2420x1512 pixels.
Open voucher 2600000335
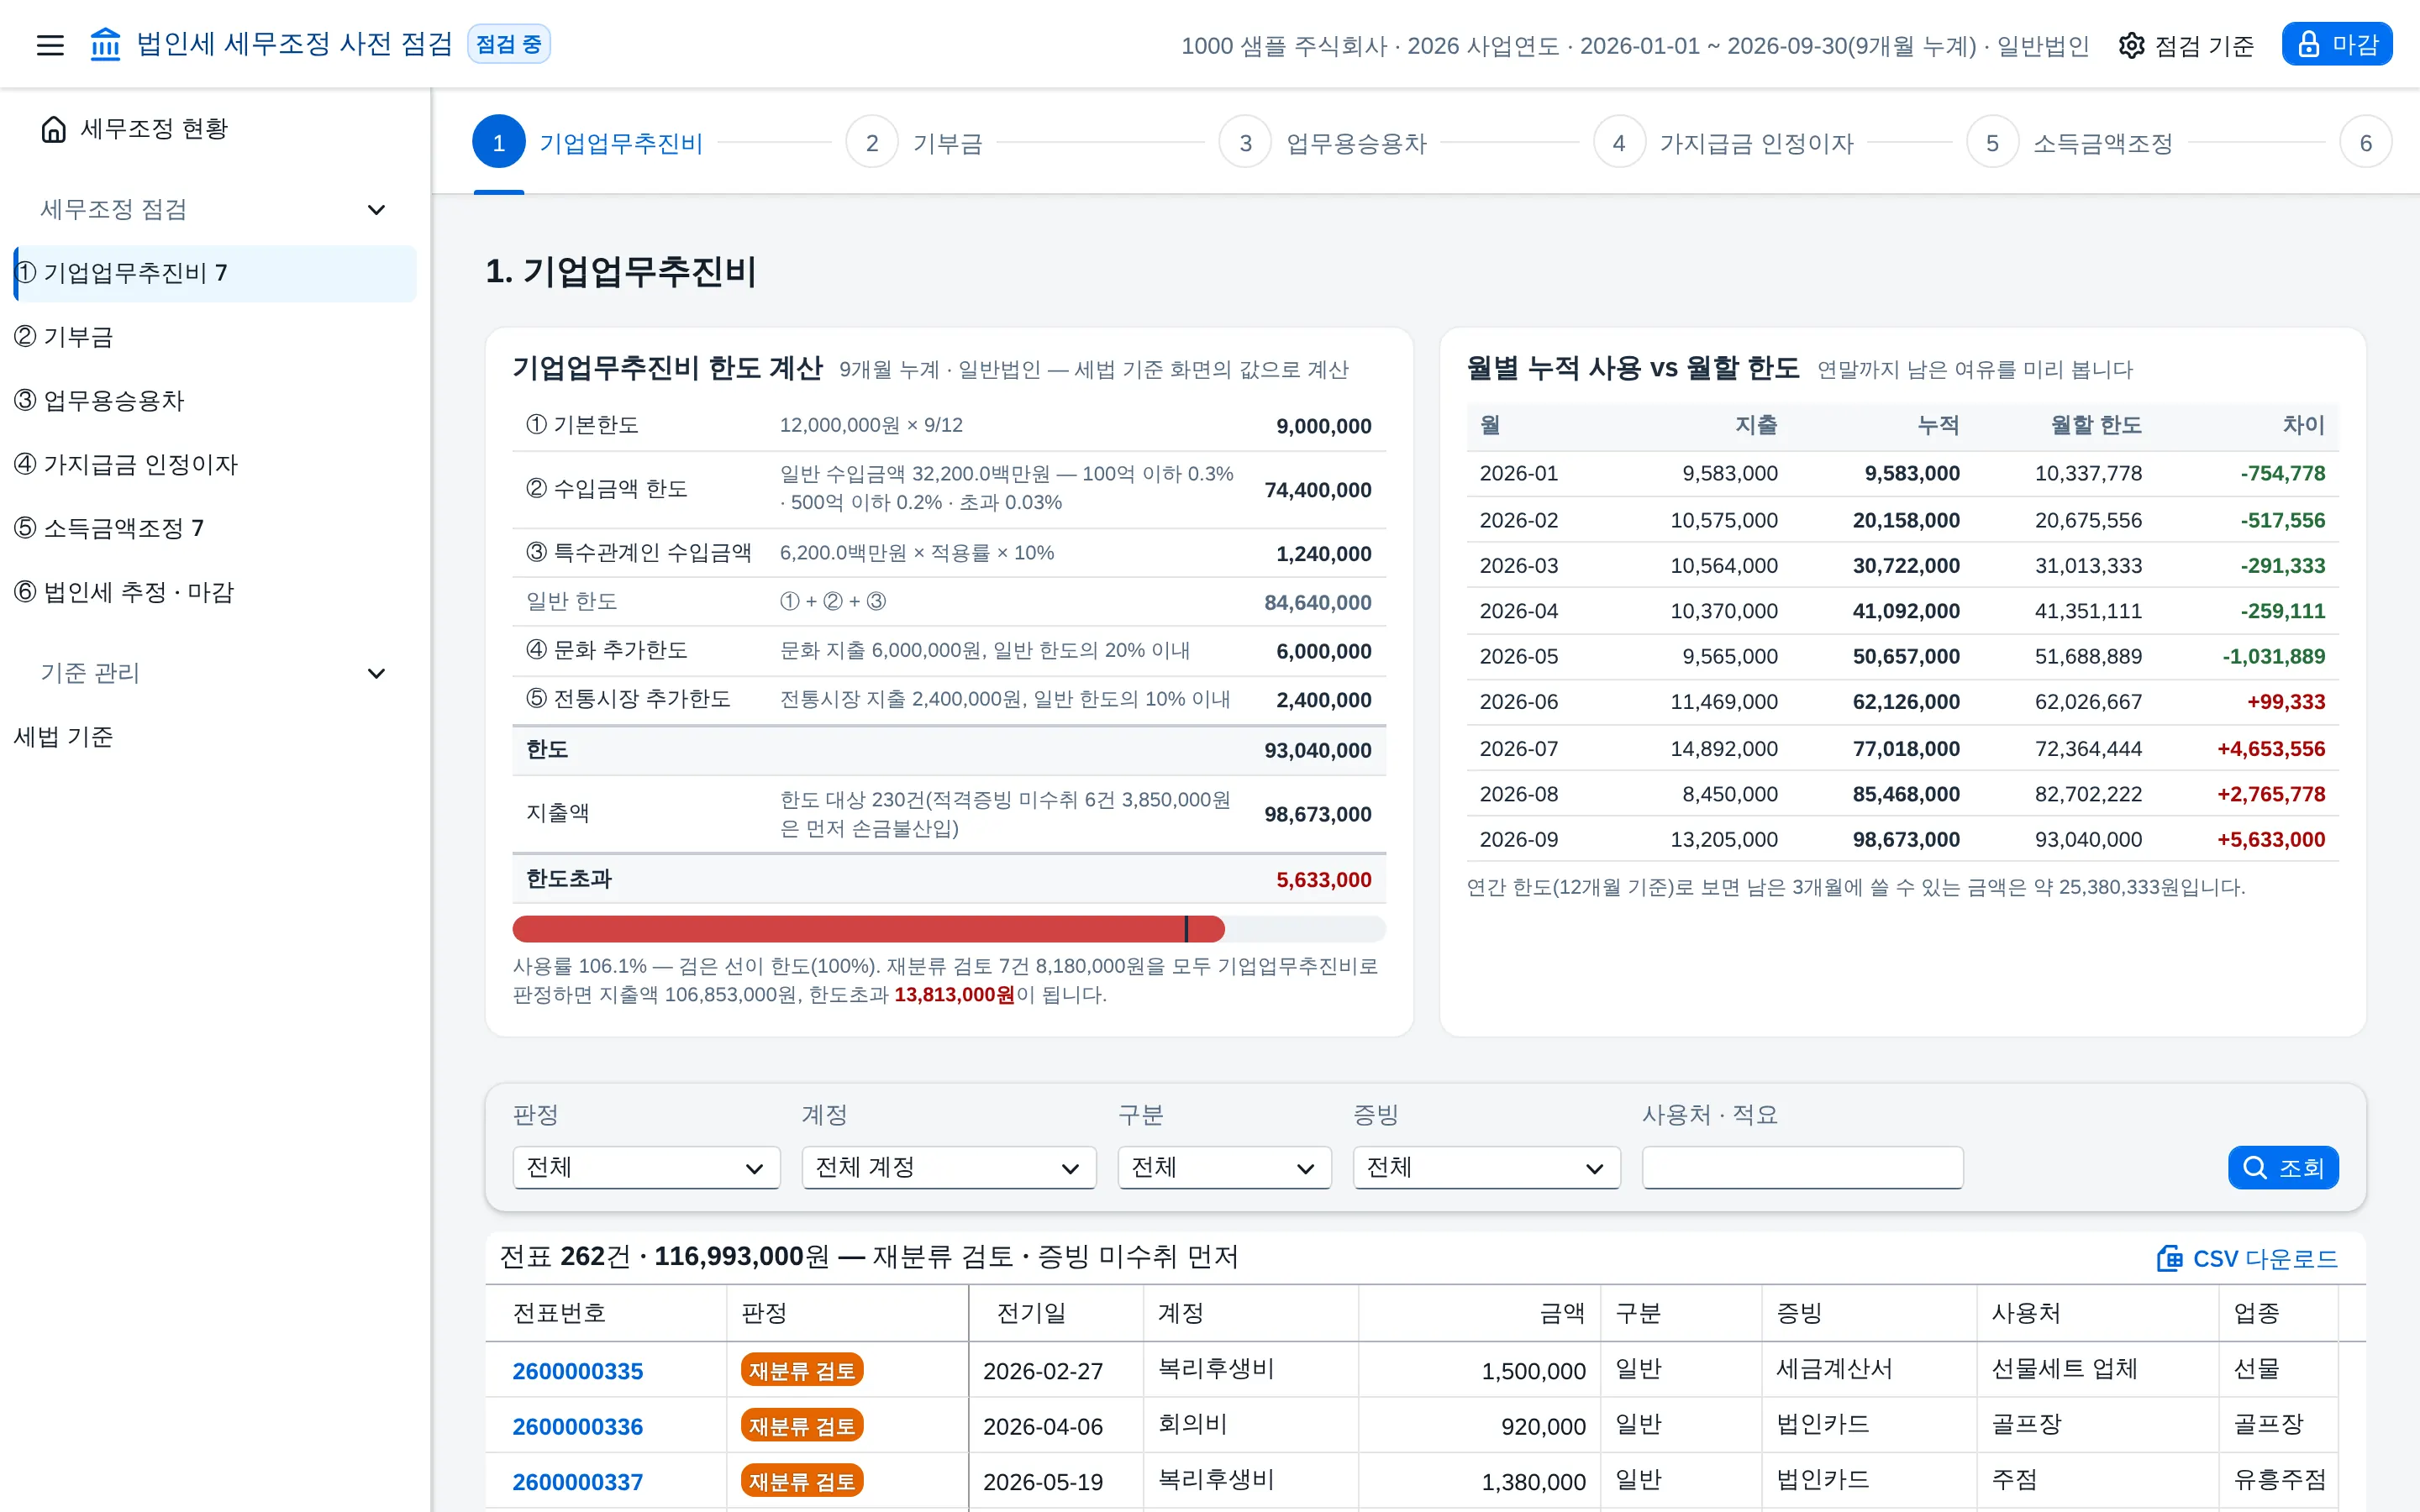[x=578, y=1371]
